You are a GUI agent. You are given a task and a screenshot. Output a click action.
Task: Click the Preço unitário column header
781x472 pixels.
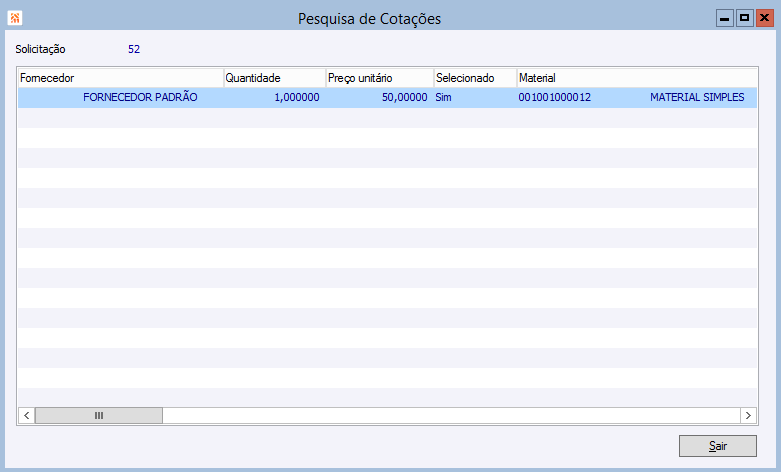[x=380, y=78]
